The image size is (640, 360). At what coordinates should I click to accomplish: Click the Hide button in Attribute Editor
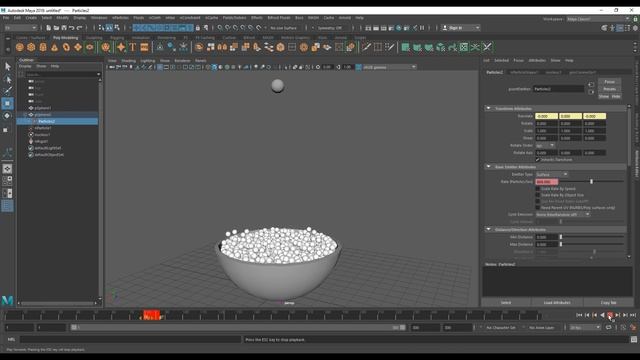pyautogui.click(x=616, y=96)
